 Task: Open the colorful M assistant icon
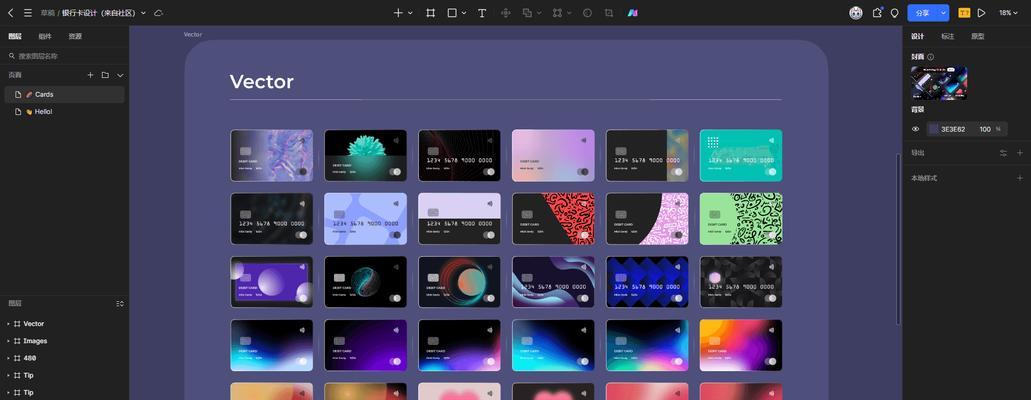click(632, 12)
